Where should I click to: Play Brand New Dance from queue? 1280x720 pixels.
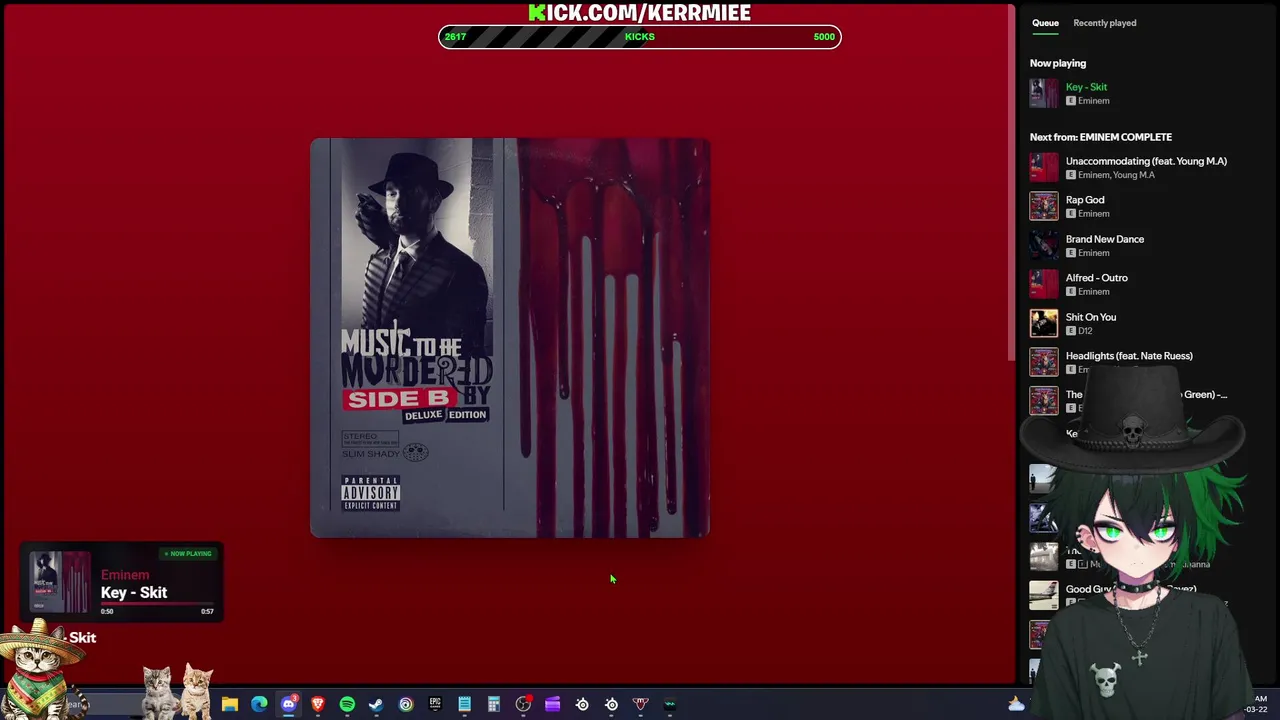[1105, 239]
